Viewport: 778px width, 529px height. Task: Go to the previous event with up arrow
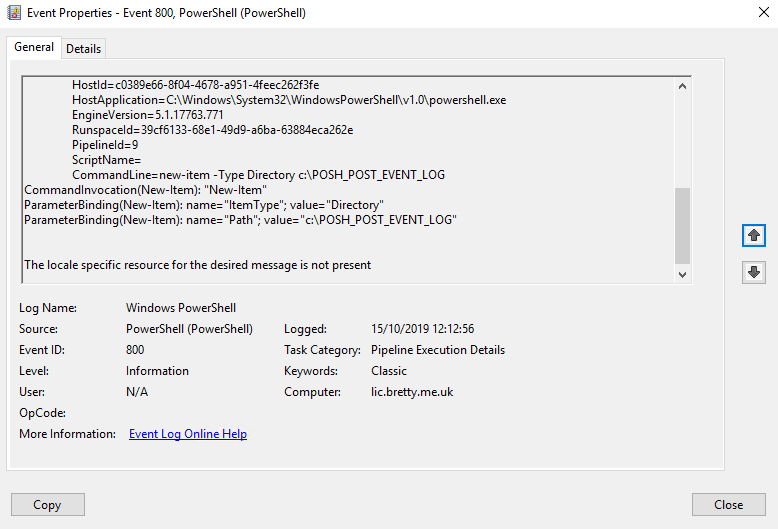(754, 235)
